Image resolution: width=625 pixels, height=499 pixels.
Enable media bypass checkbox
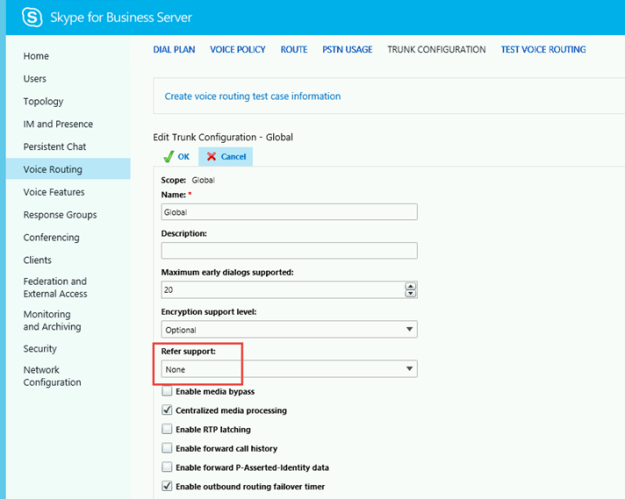[167, 392]
